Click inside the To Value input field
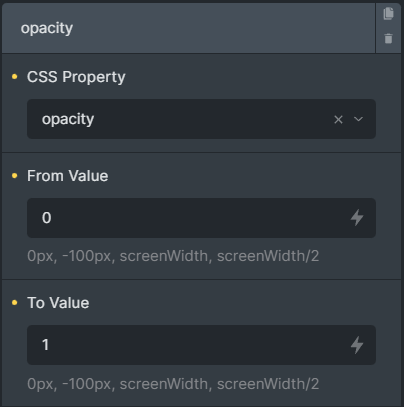404x407 pixels. [201, 345]
